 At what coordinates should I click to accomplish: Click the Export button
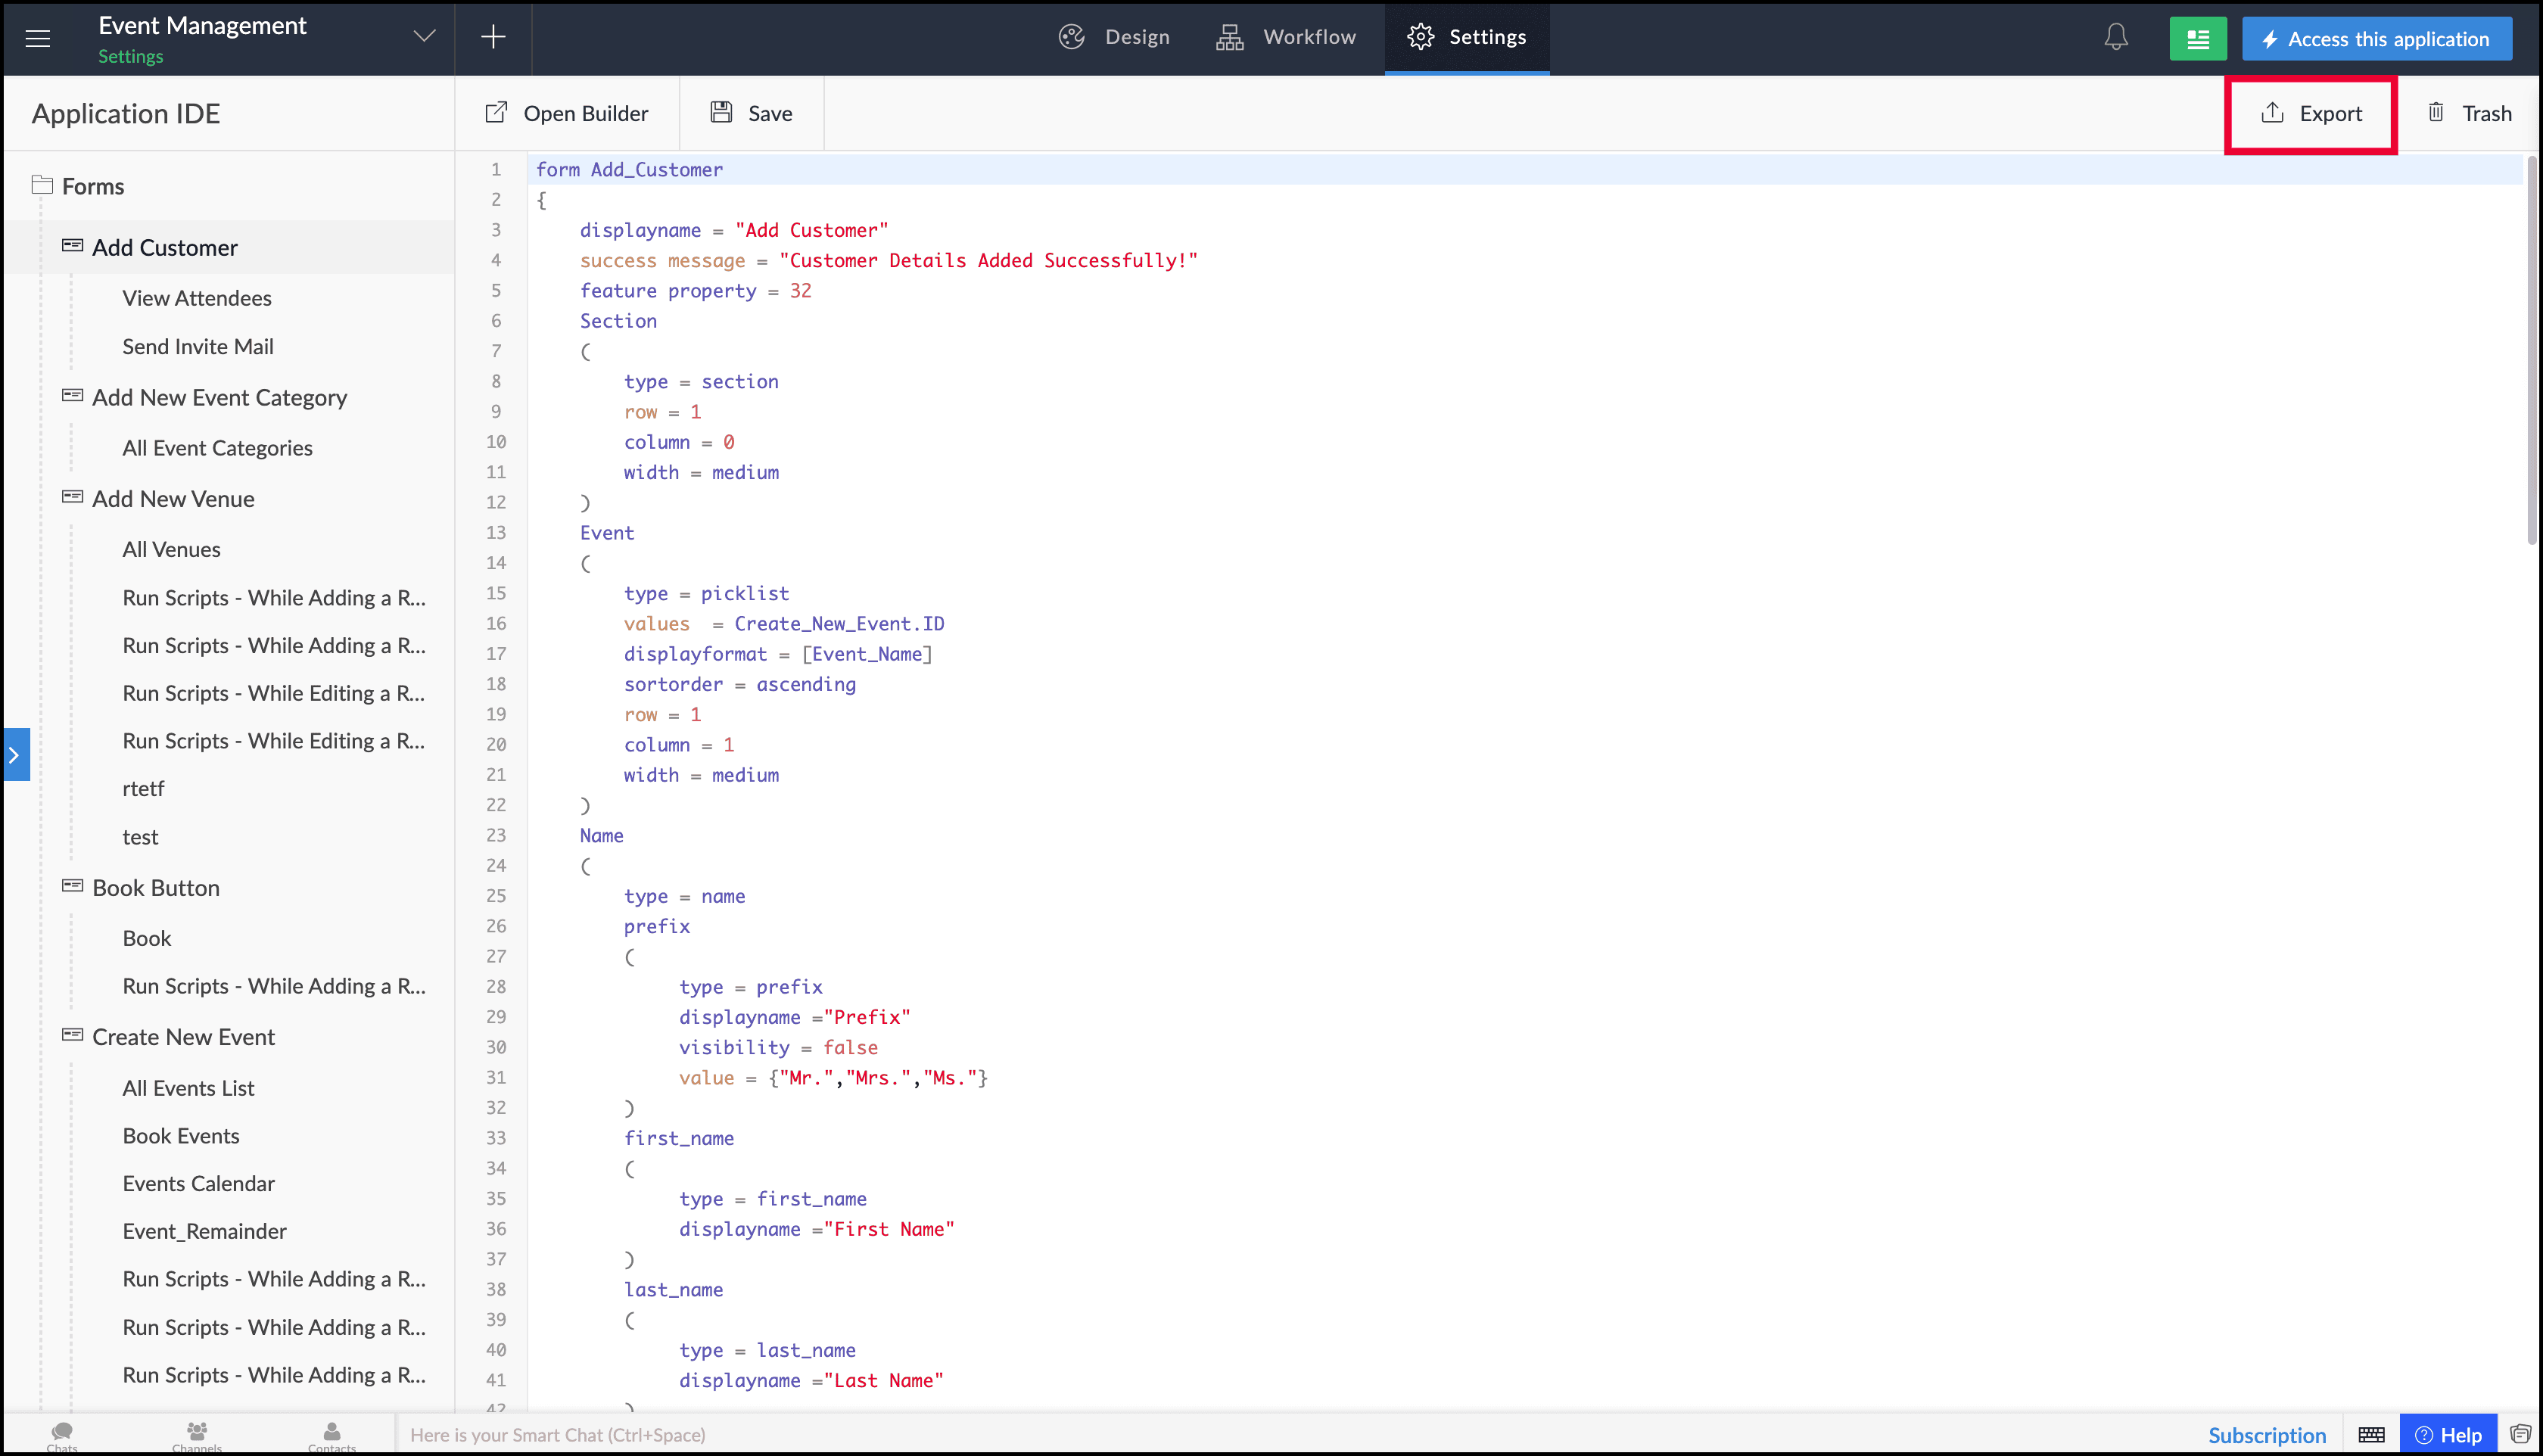[x=2311, y=113]
